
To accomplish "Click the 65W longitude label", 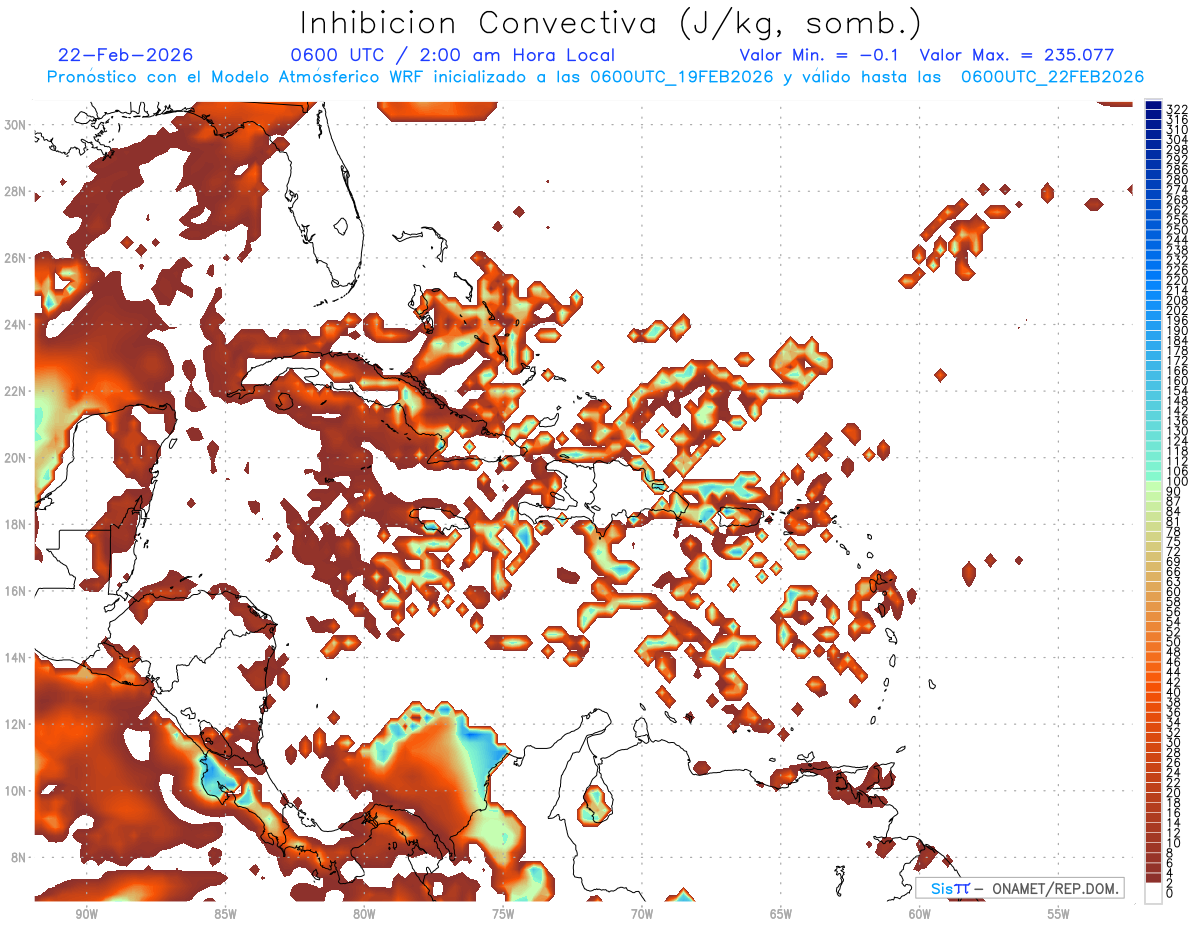I will (x=781, y=914).
